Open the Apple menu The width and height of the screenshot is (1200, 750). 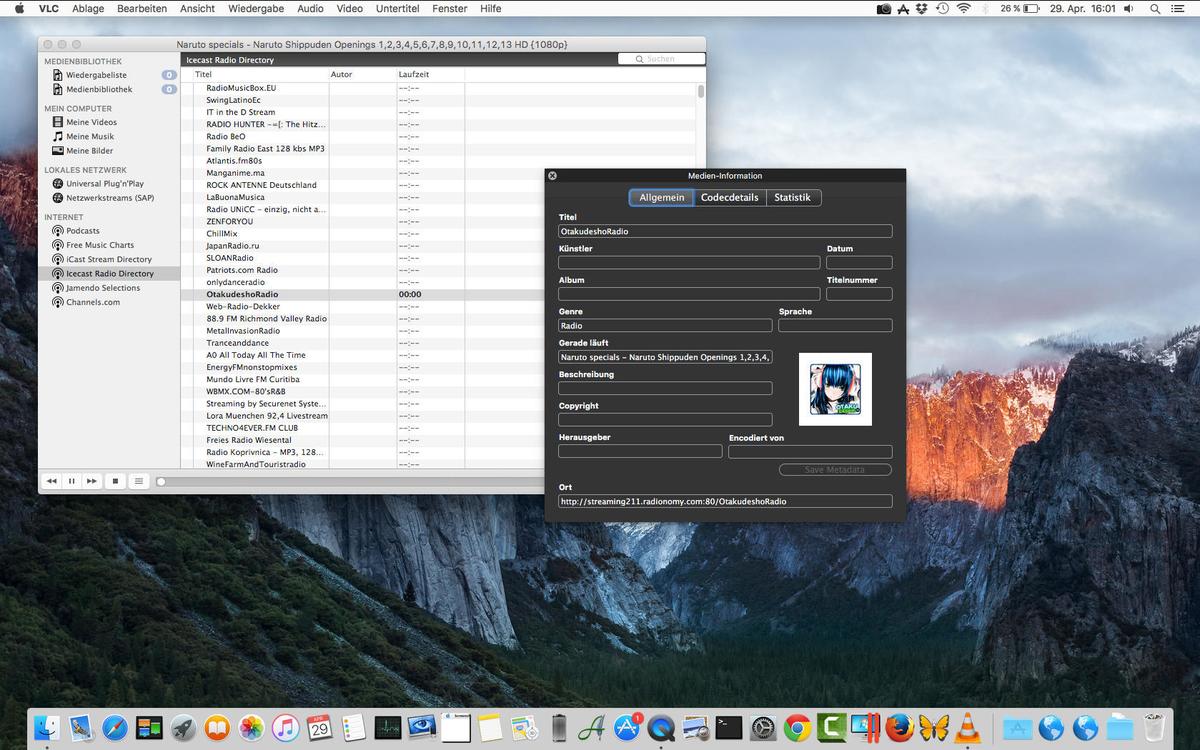(19, 8)
